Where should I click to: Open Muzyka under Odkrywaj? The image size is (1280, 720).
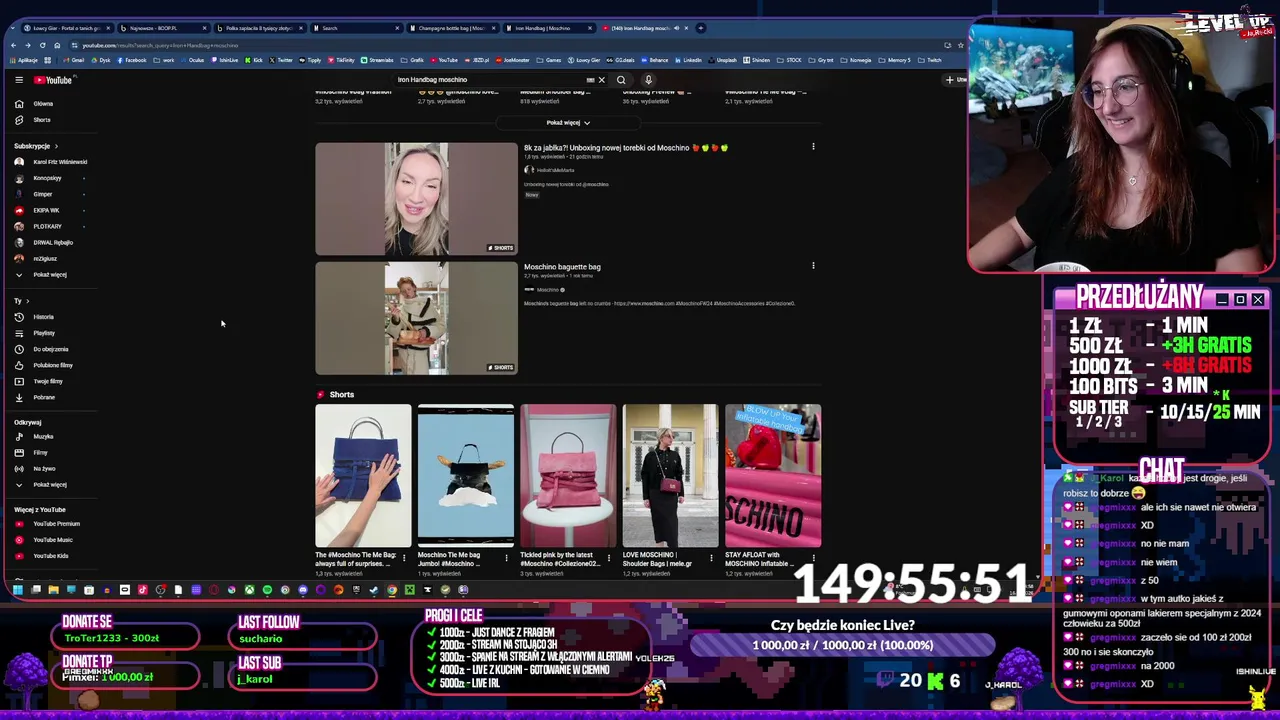(x=36, y=436)
